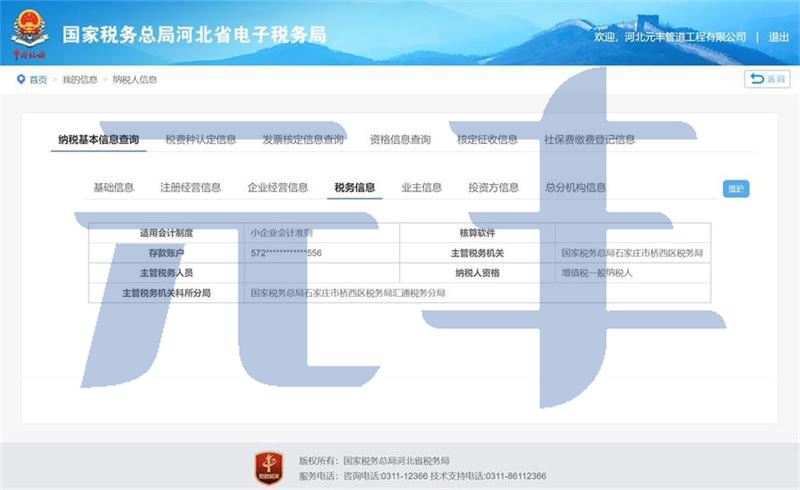Click the China Tax emblem logo in the header
The height and width of the screenshot is (490, 800).
pyautogui.click(x=29, y=31)
